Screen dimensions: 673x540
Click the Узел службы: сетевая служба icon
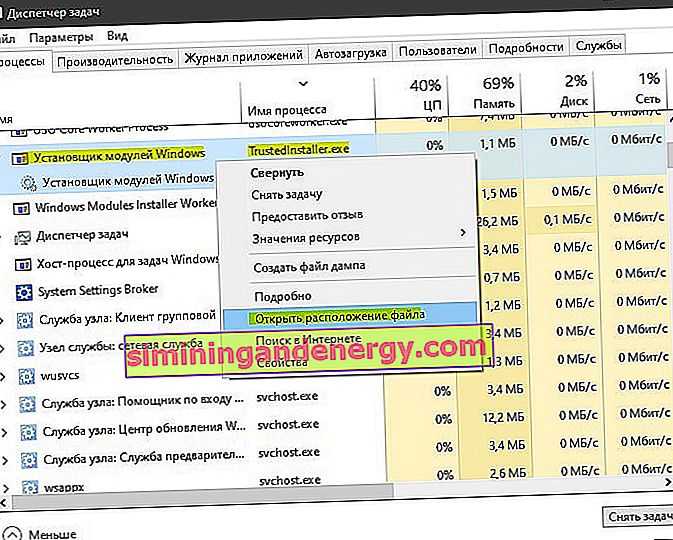pos(25,349)
